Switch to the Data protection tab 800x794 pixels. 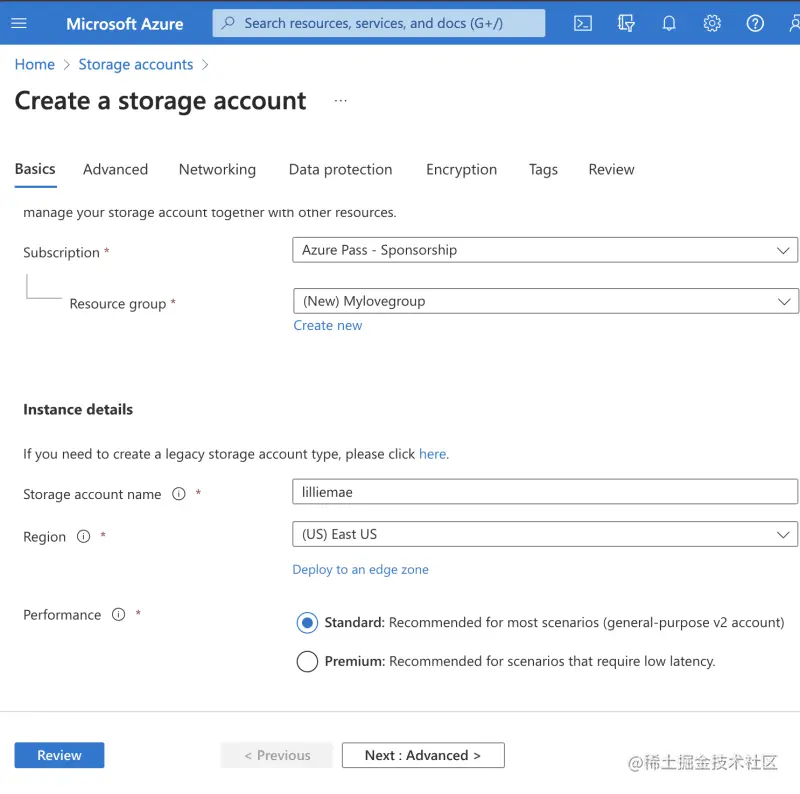point(340,169)
